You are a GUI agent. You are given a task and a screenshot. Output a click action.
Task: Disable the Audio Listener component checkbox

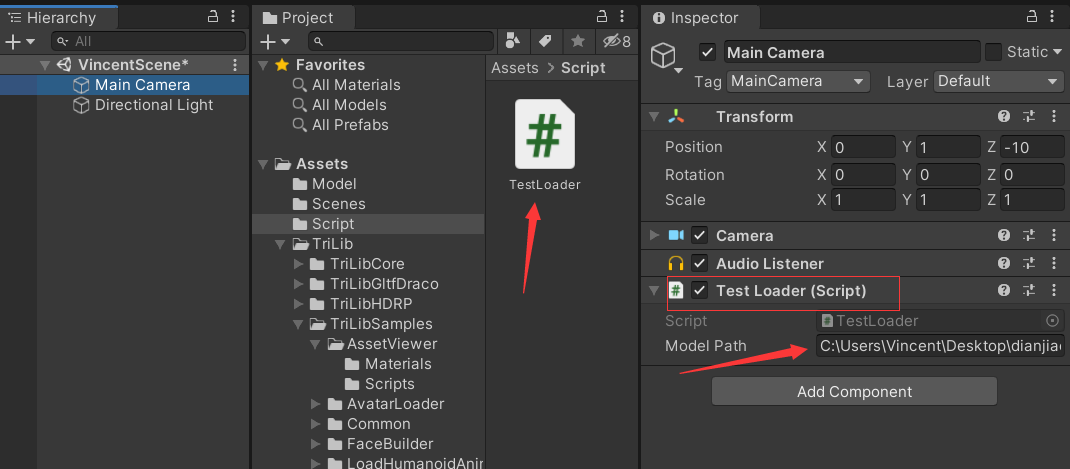pyautogui.click(x=699, y=263)
